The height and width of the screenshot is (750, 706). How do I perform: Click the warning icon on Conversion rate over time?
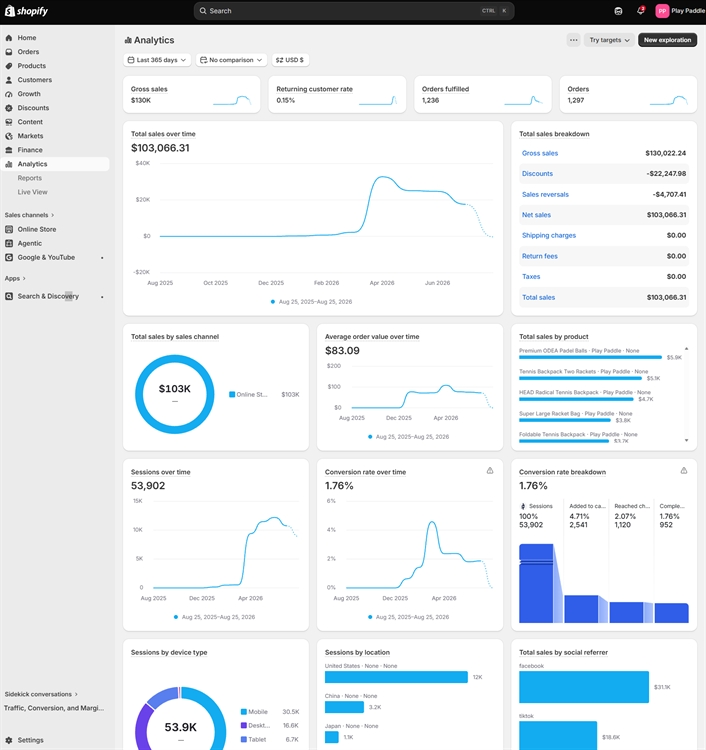point(490,471)
